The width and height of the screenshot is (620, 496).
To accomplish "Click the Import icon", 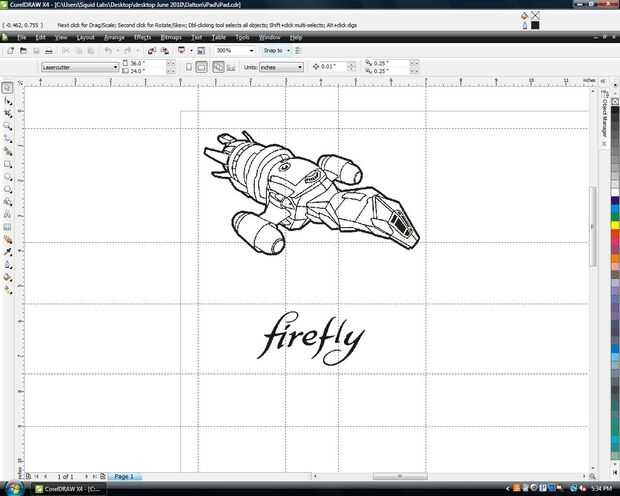I will coord(151,51).
